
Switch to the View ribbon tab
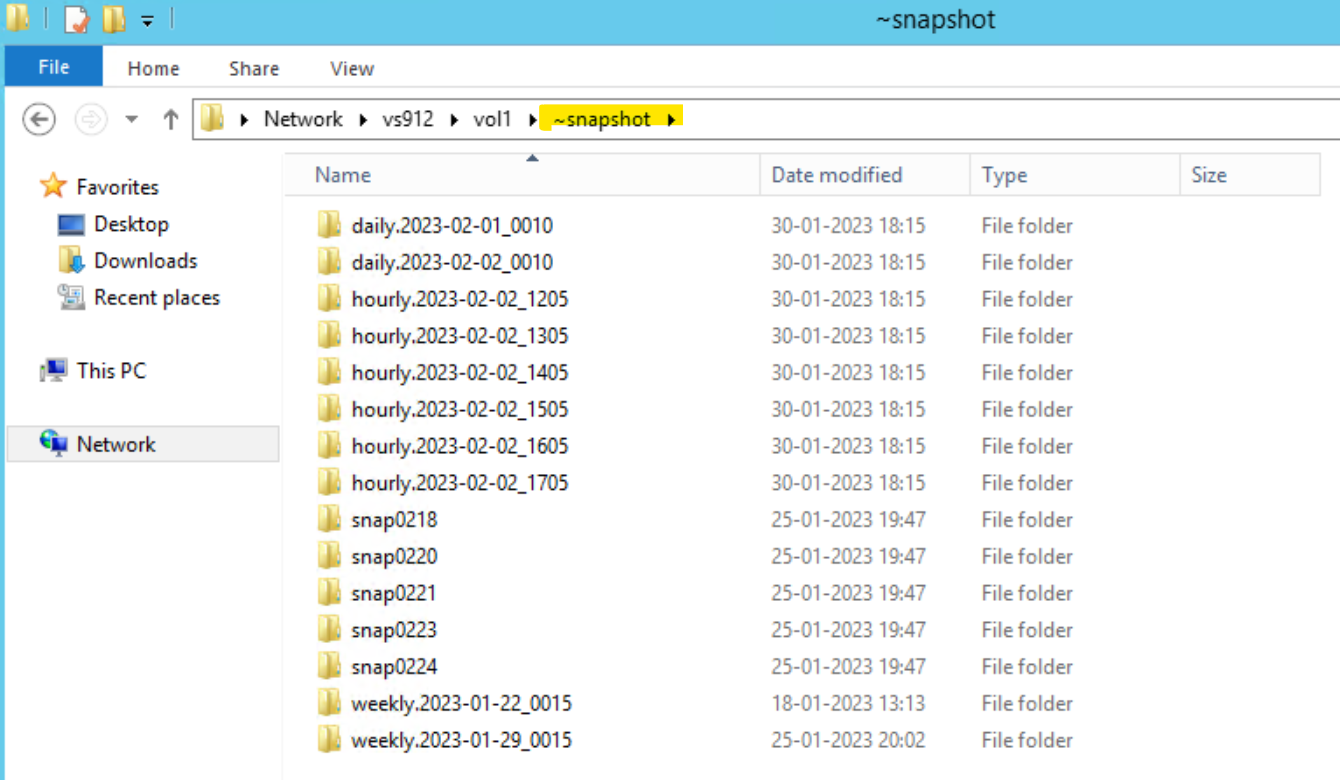[x=352, y=68]
